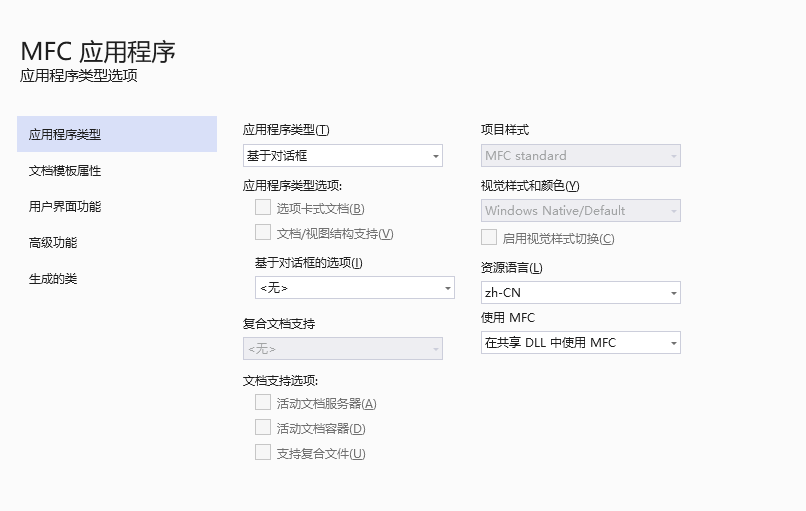
Task: Select the 应用程序类型 sidebar tab
Action: 116,134
